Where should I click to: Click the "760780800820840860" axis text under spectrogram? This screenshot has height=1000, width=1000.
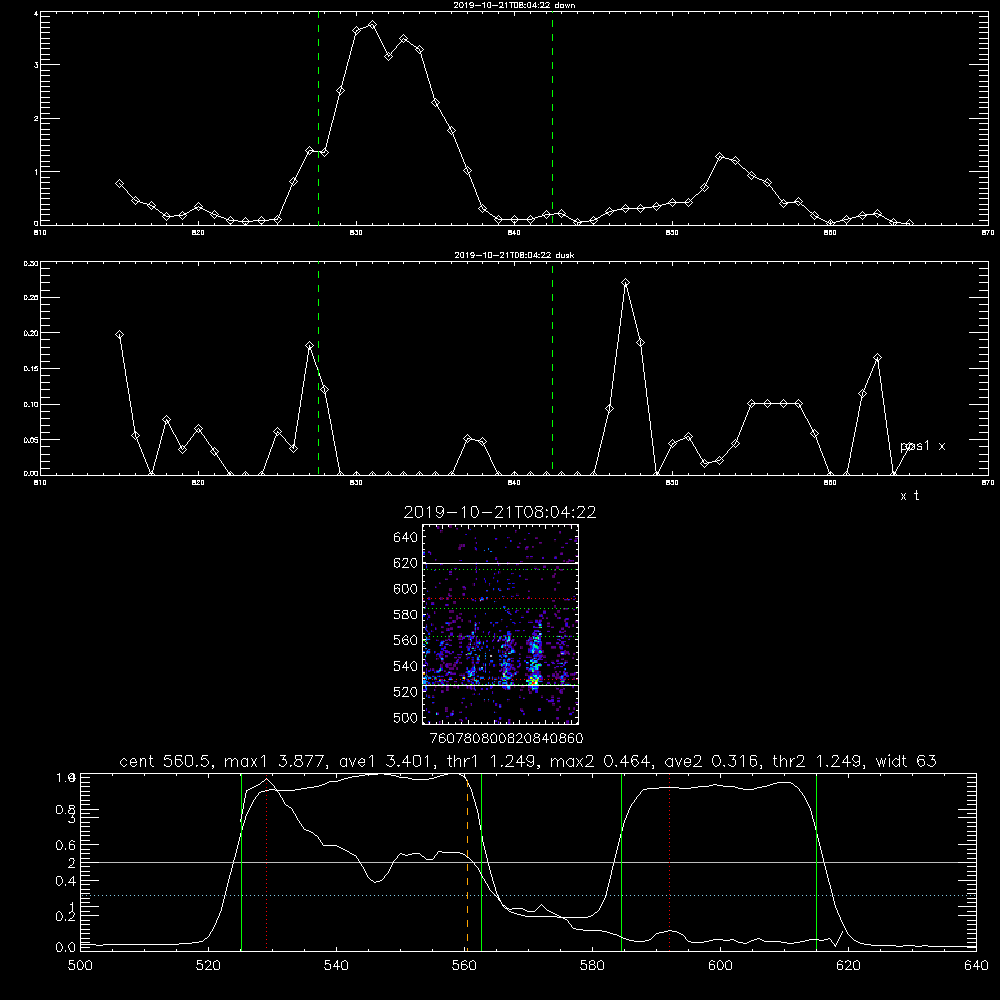(506, 739)
